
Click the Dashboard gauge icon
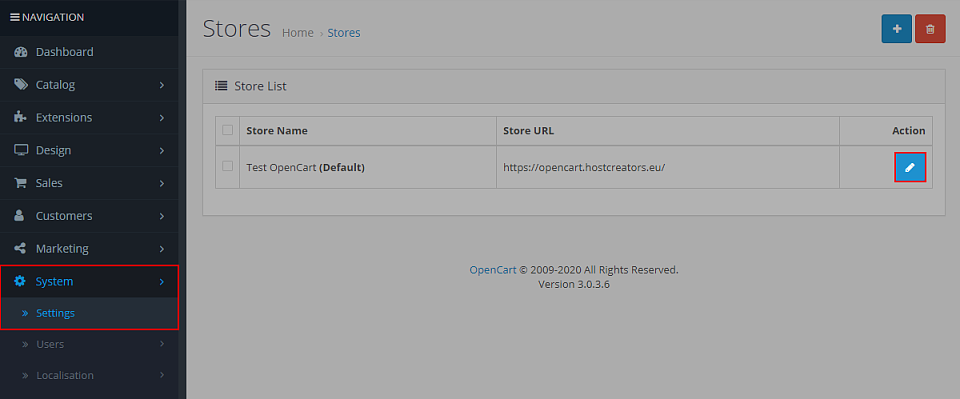click(21, 52)
